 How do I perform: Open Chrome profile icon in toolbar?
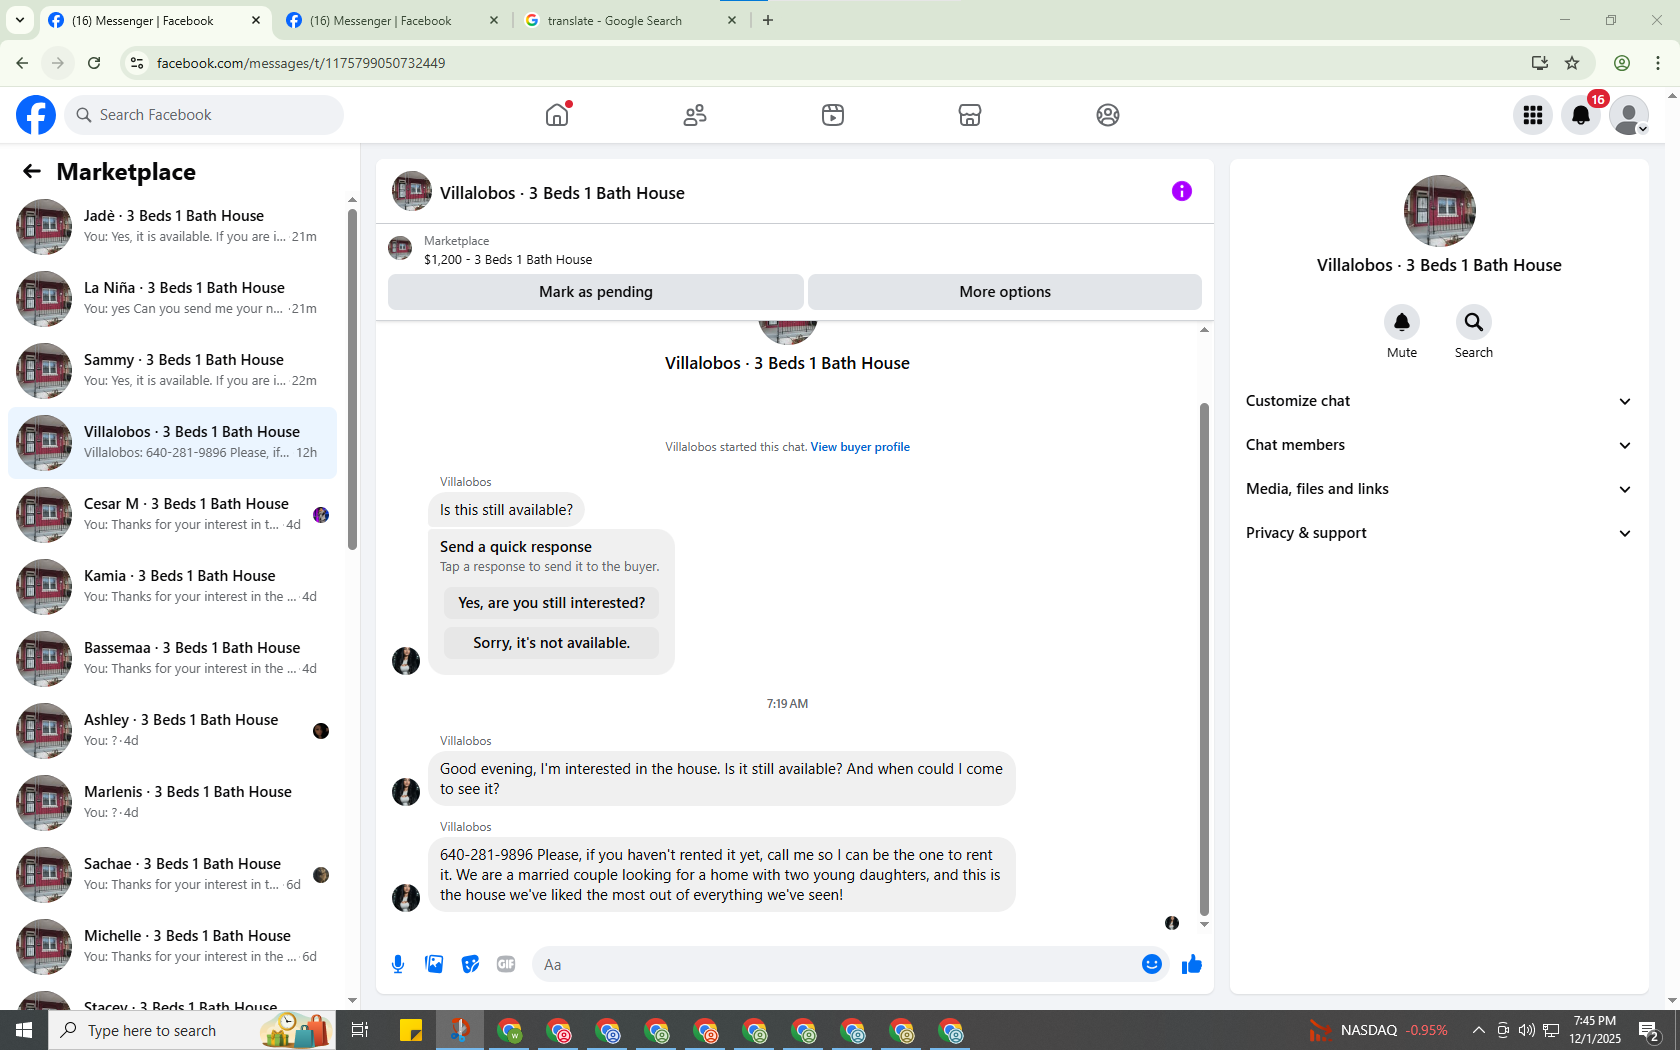coord(1622,63)
